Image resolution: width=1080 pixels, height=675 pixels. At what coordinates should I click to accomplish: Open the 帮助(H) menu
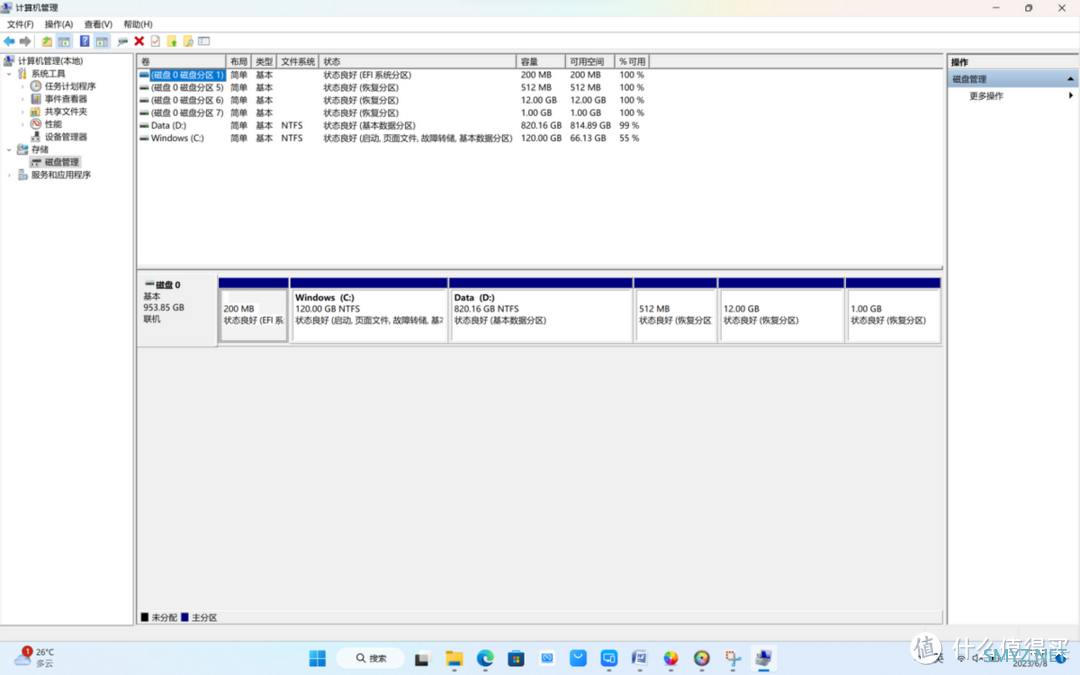138,24
